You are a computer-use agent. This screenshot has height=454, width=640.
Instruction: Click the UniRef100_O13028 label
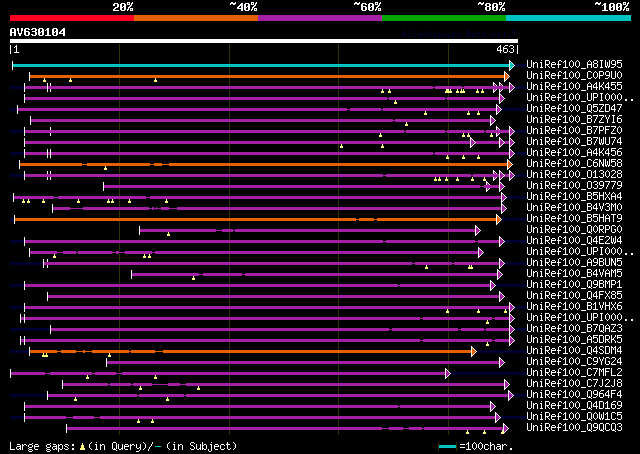click(574, 175)
